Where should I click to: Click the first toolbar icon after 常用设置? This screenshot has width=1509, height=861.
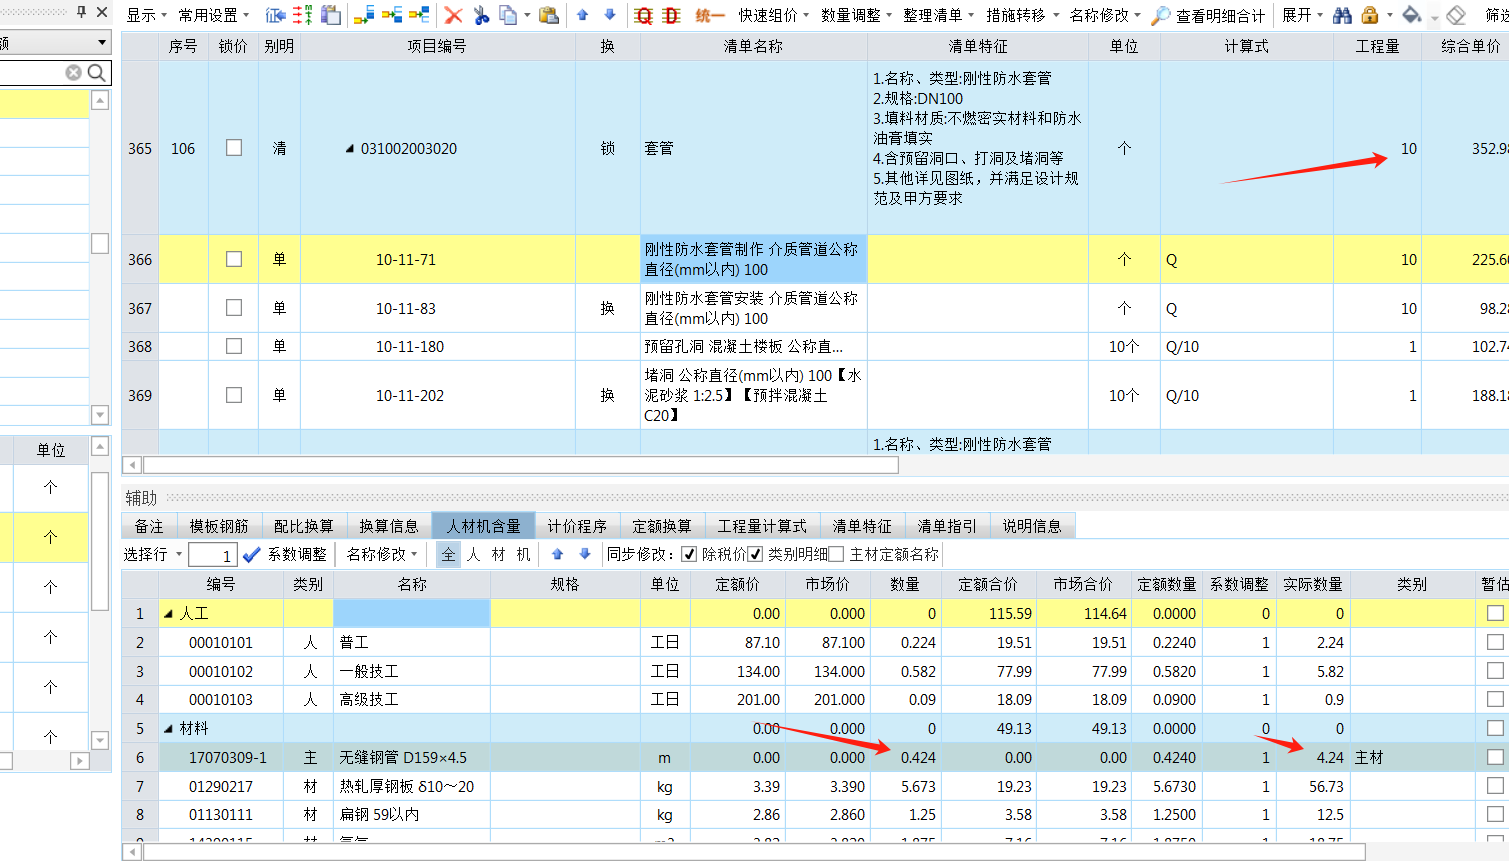coord(276,15)
